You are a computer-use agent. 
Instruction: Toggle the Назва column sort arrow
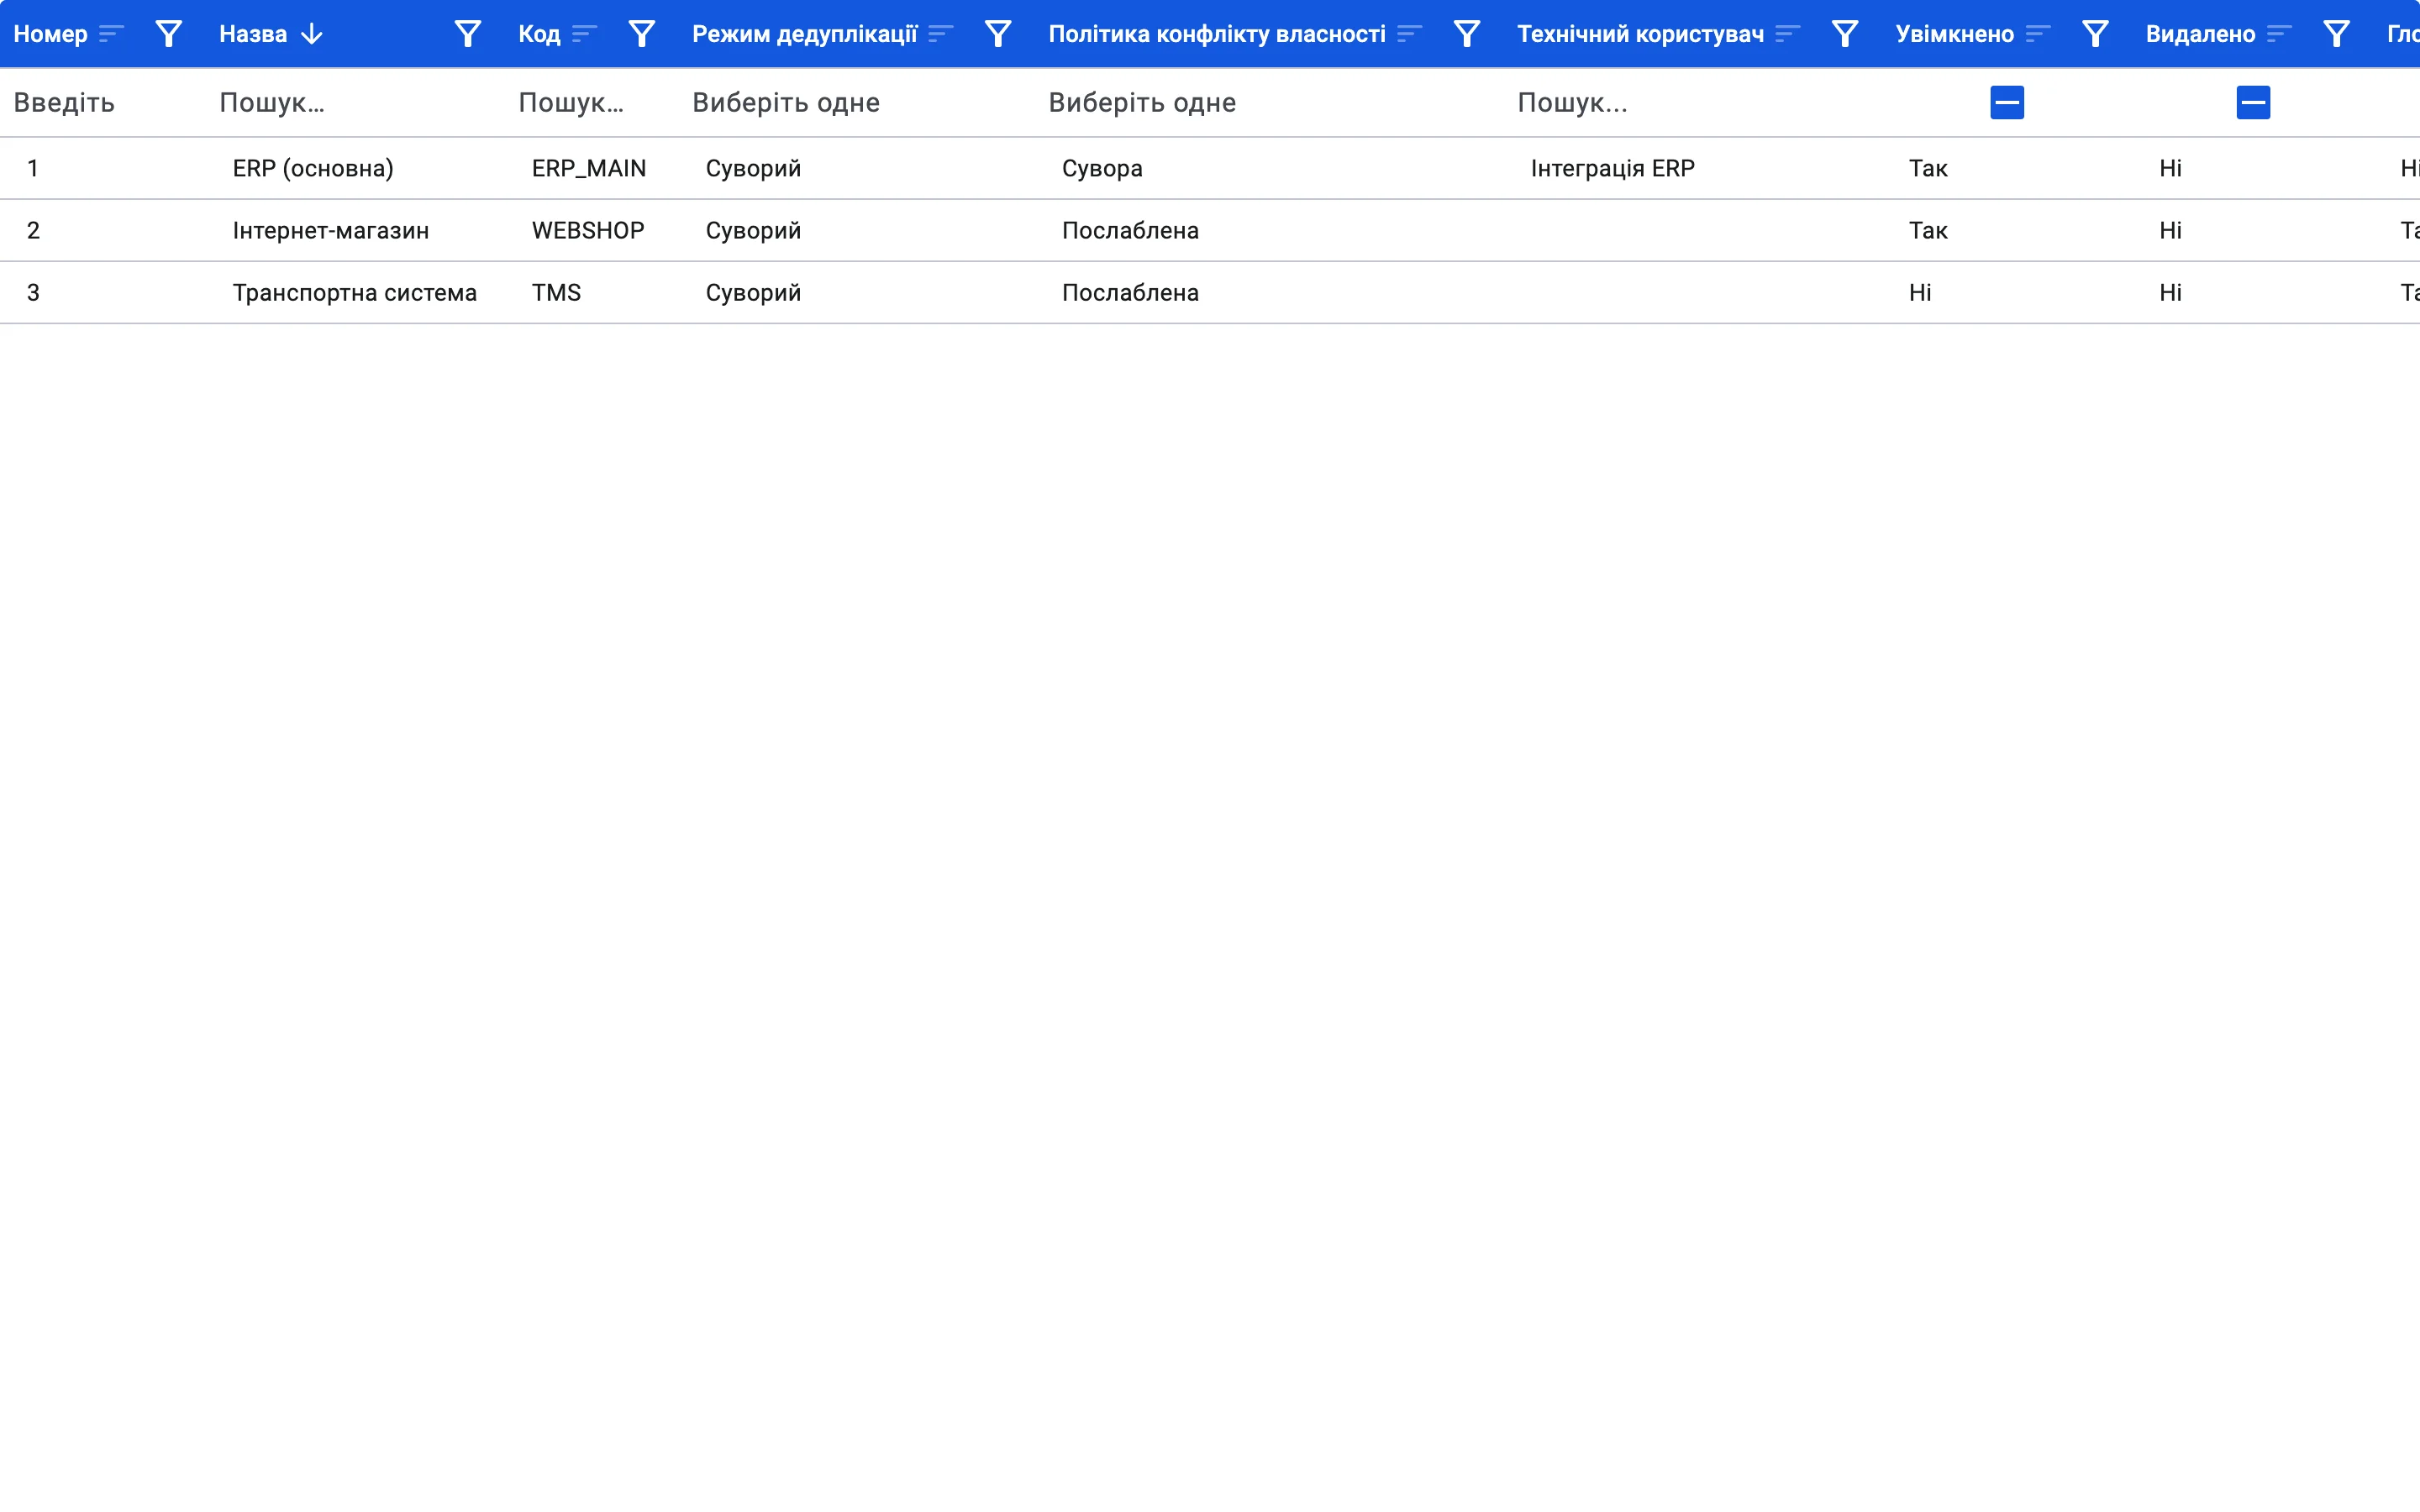coord(312,34)
